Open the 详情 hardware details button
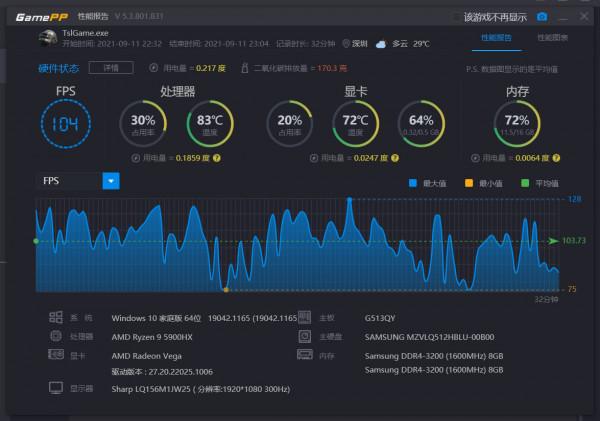 [x=111, y=68]
